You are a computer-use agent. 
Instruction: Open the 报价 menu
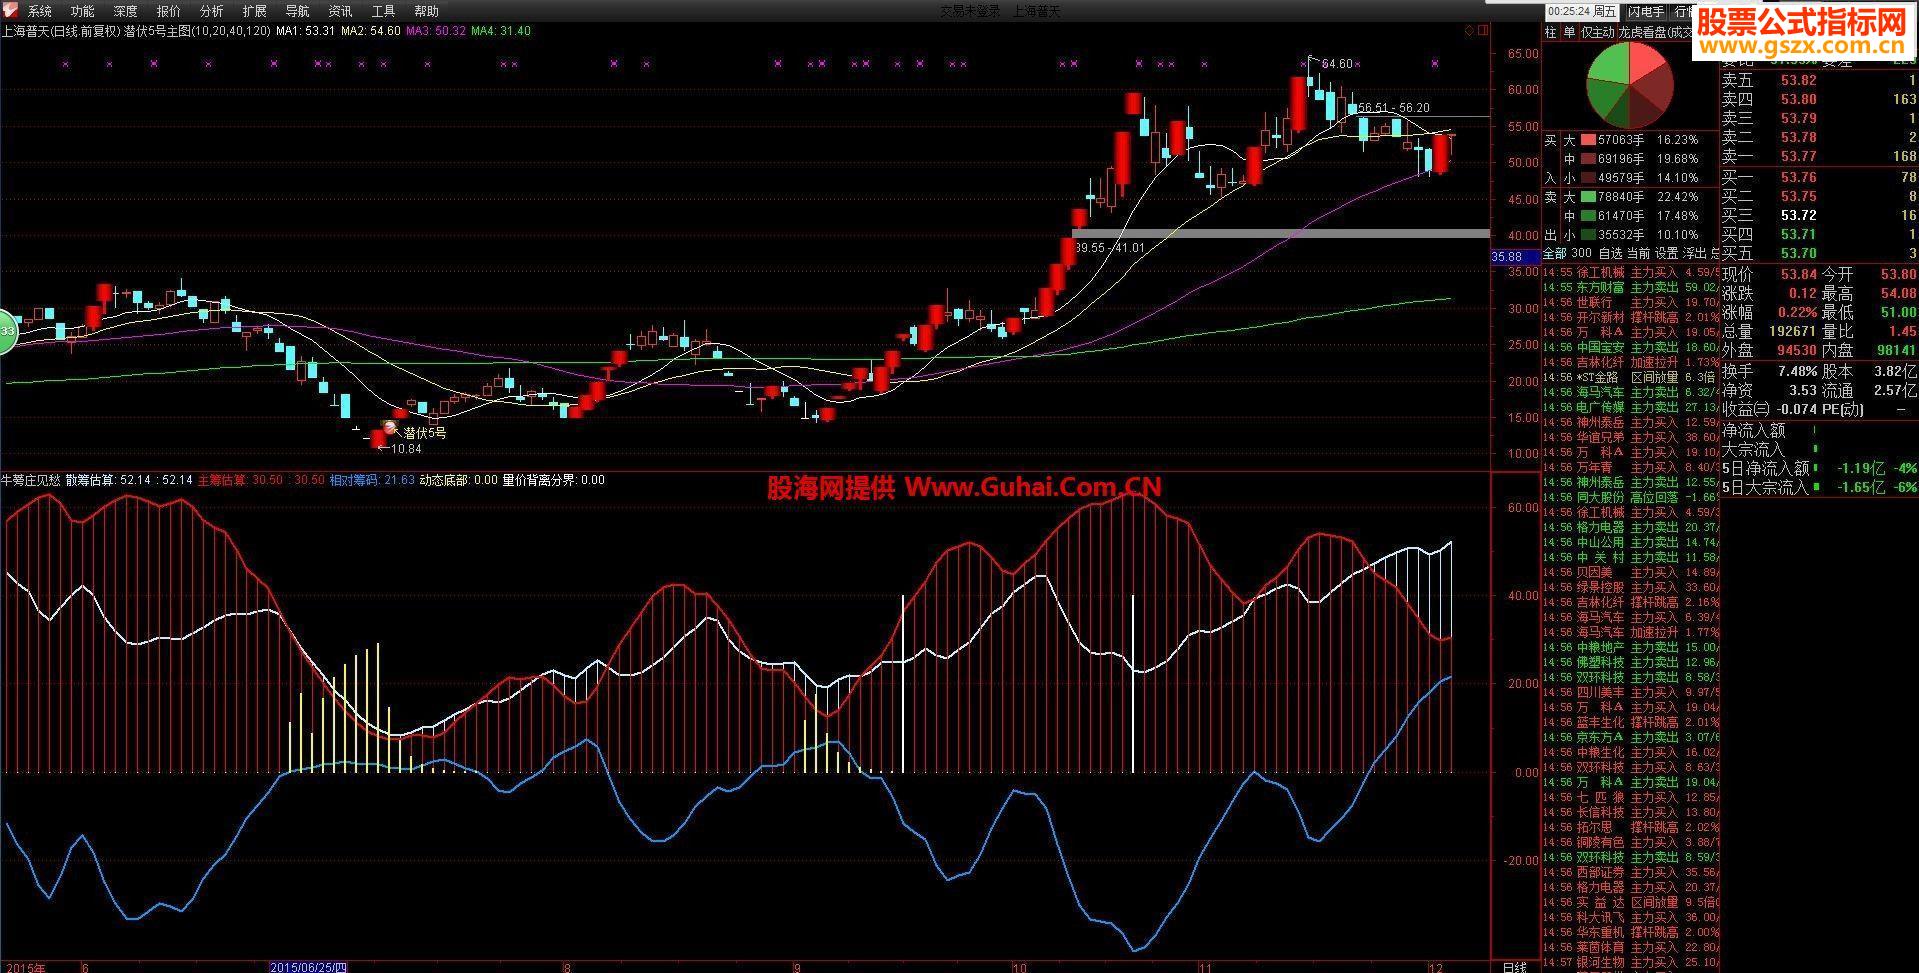click(x=169, y=11)
